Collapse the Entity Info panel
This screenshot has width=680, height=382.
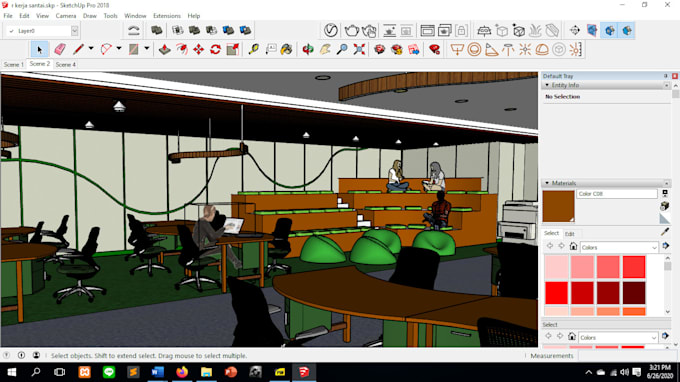pyautogui.click(x=547, y=85)
